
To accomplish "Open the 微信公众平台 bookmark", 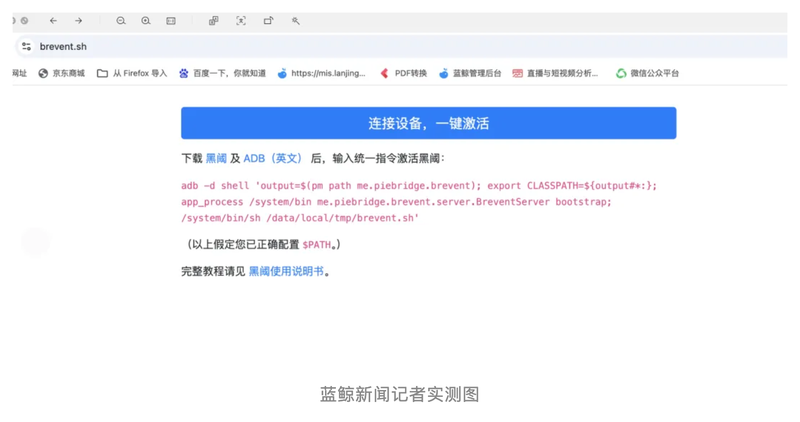I will [x=647, y=73].
